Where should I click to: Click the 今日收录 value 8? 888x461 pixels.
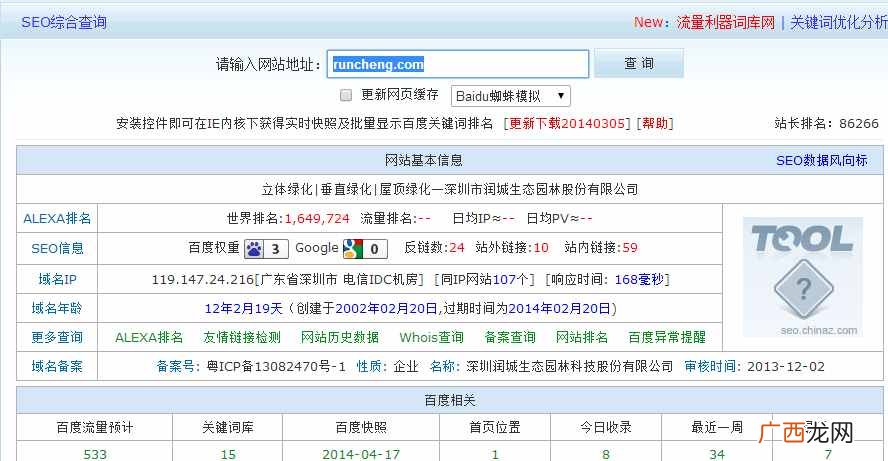(x=606, y=454)
